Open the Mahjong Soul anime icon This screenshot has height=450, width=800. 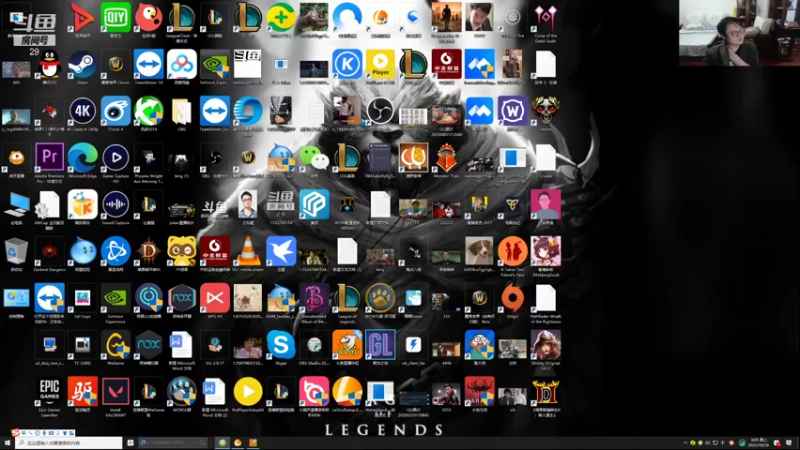(x=545, y=251)
